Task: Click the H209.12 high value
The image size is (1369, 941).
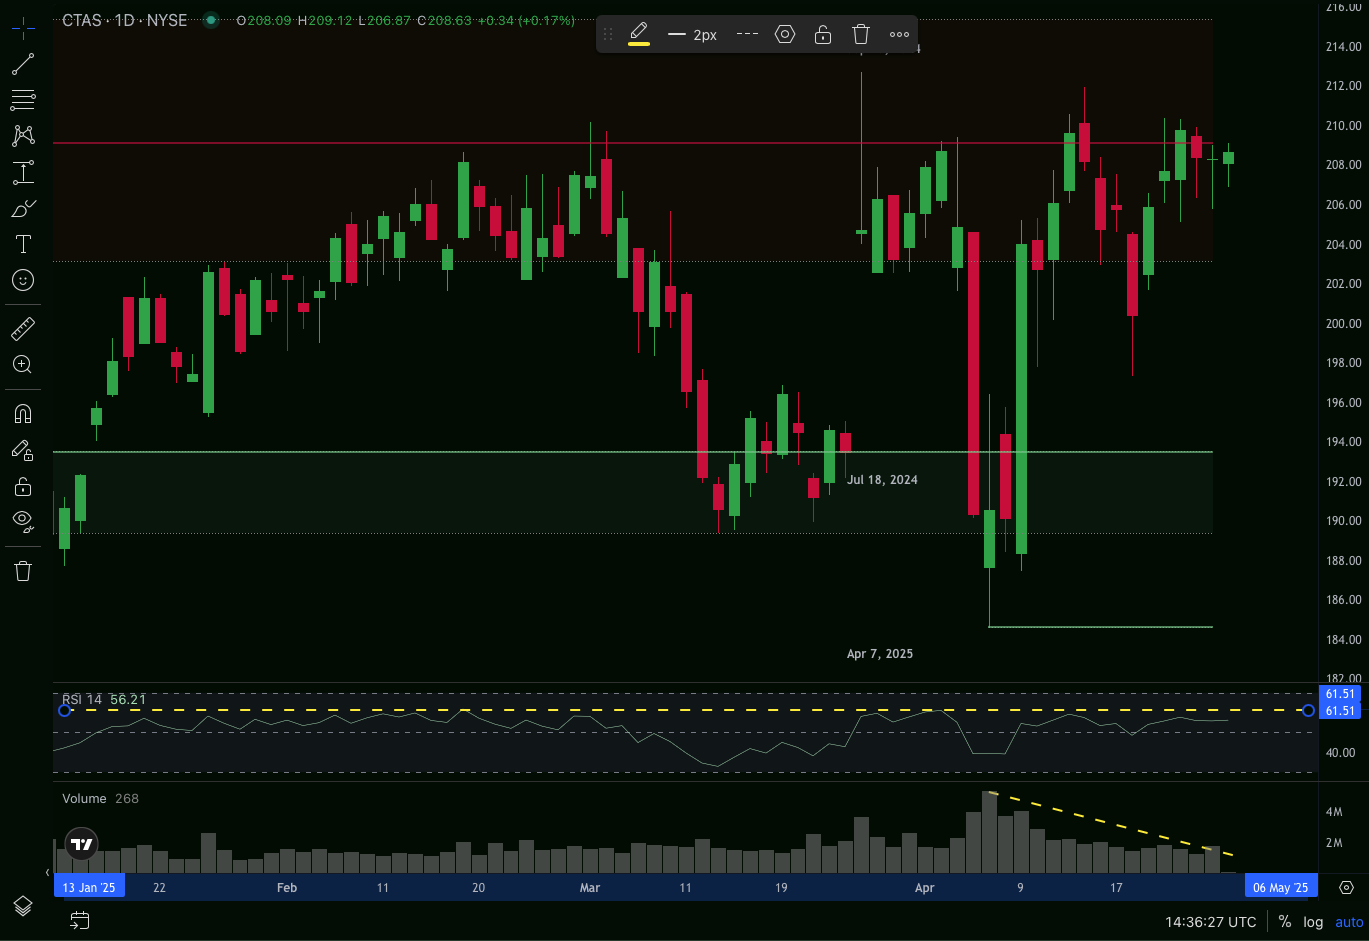Action: (325, 20)
